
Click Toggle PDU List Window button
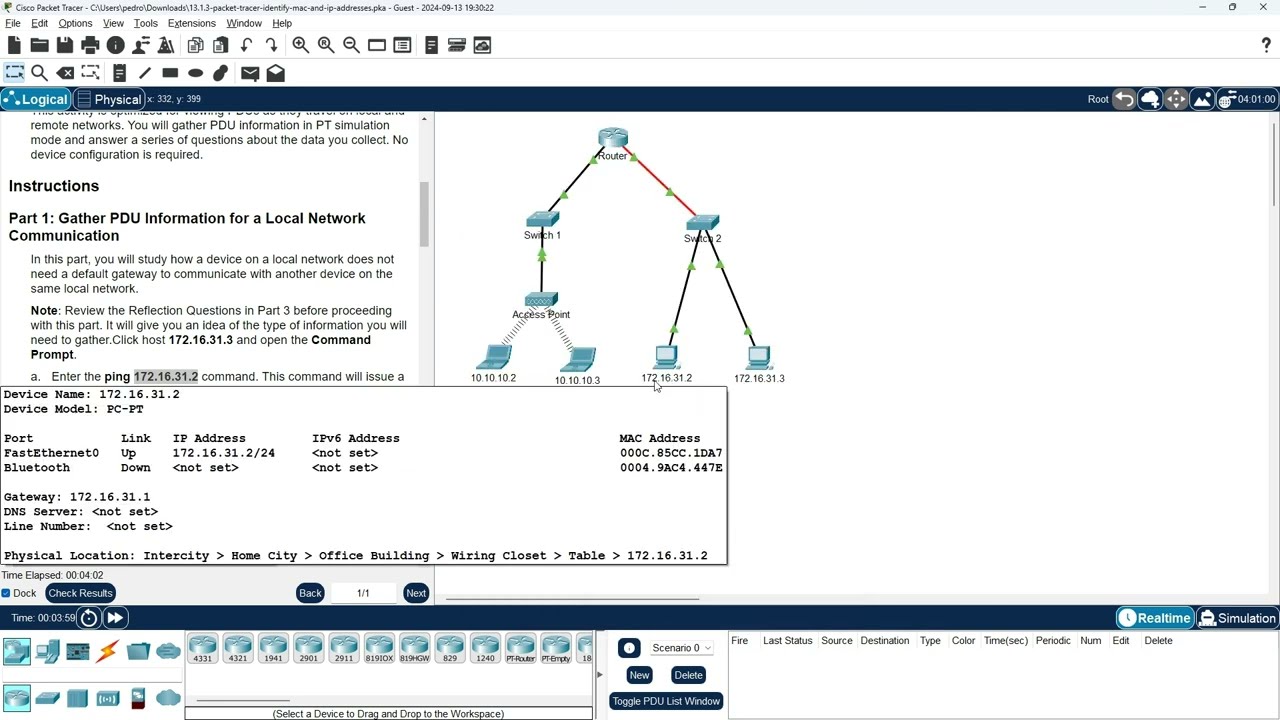(666, 701)
